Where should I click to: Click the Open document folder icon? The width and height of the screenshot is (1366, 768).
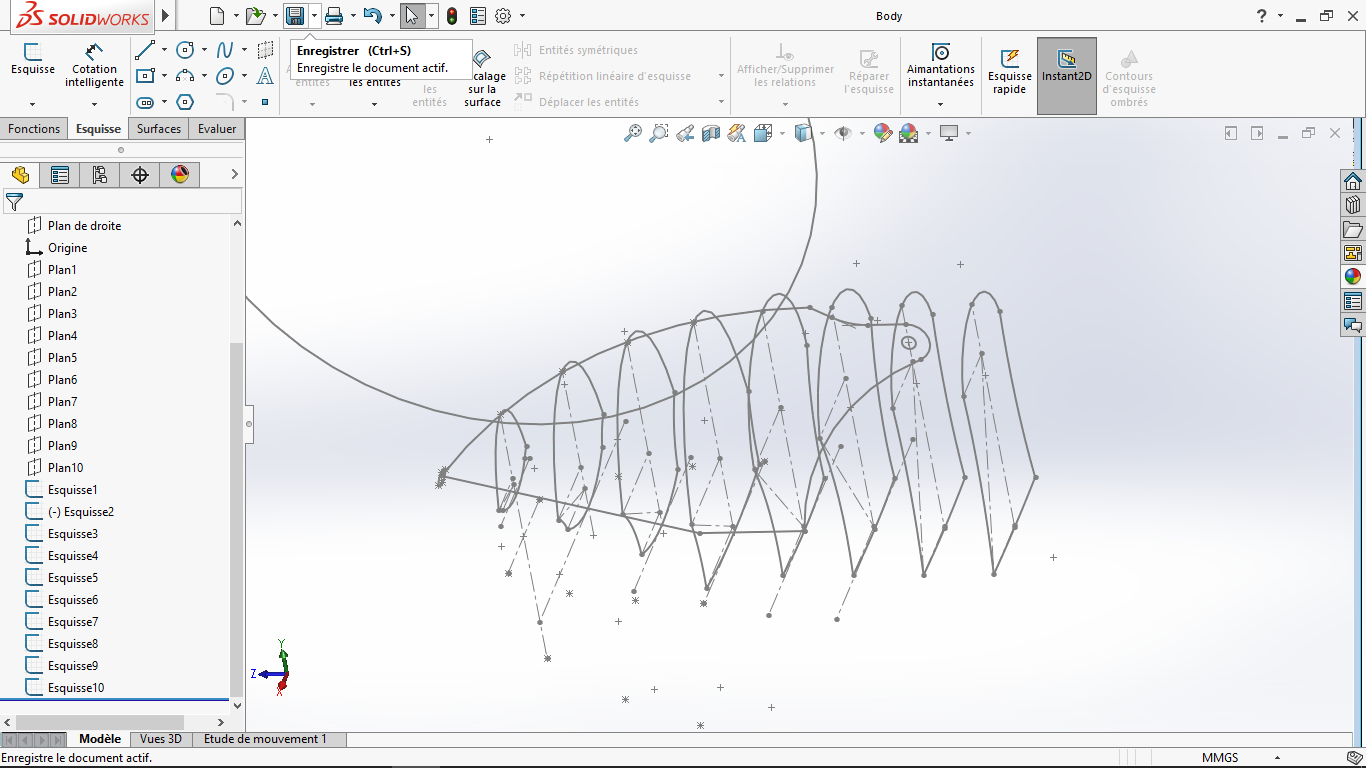(256, 15)
